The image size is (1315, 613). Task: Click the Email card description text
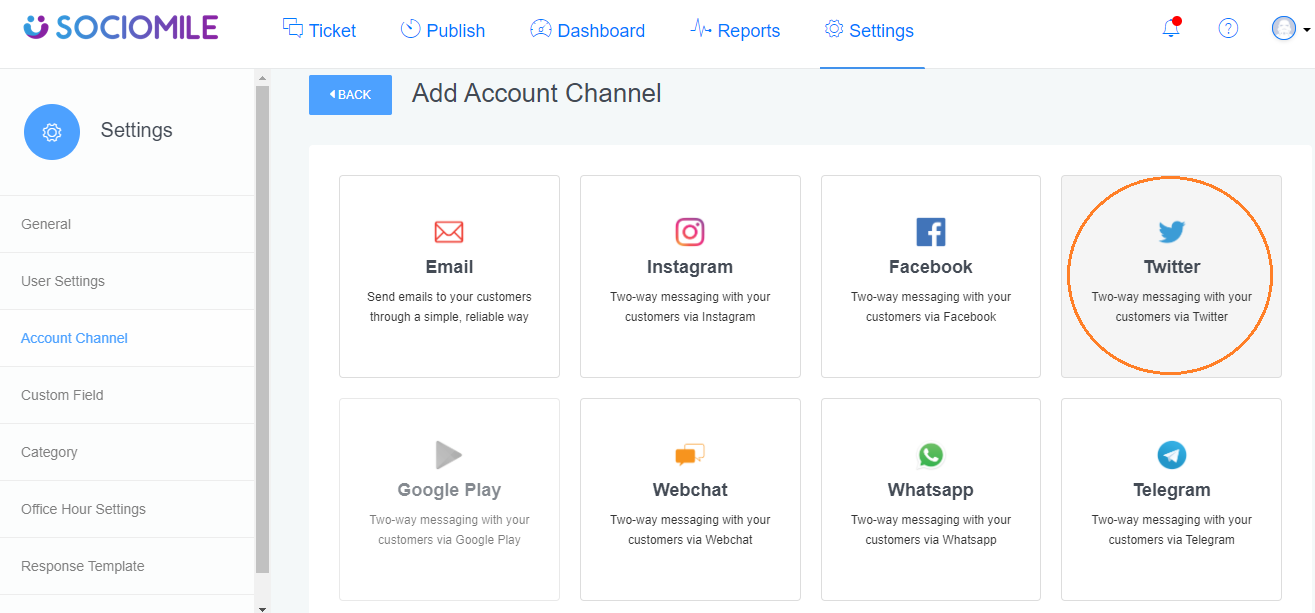pyautogui.click(x=449, y=307)
